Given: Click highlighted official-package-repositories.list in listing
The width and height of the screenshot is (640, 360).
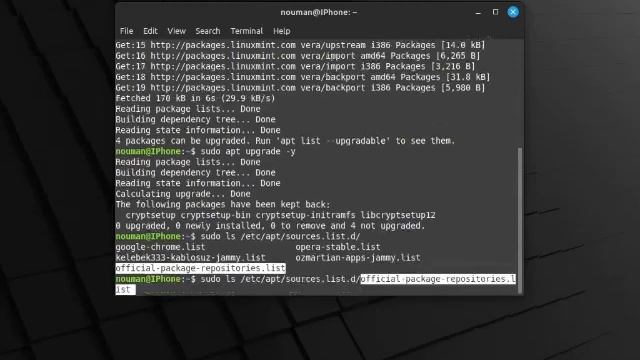Looking at the screenshot, I should point(200,268).
